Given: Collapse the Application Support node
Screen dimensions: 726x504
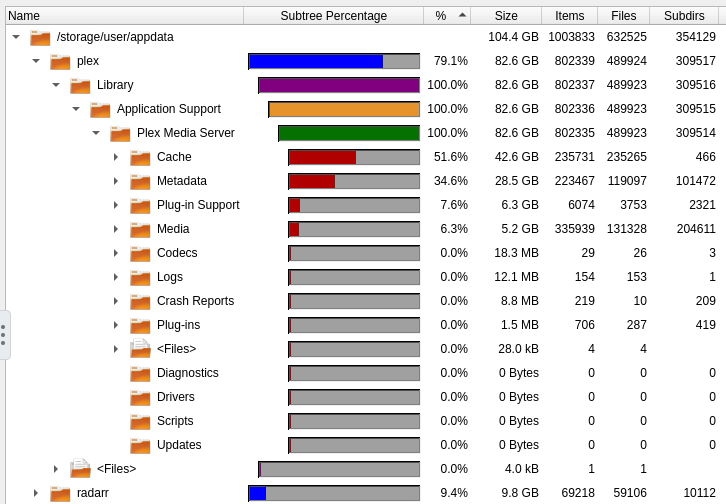Looking at the screenshot, I should pos(76,109).
